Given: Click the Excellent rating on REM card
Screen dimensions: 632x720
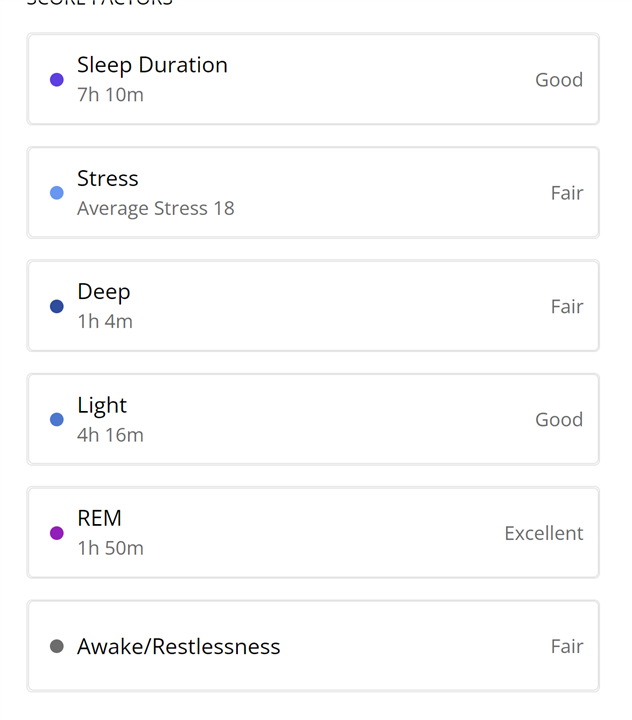Looking at the screenshot, I should pos(544,533).
